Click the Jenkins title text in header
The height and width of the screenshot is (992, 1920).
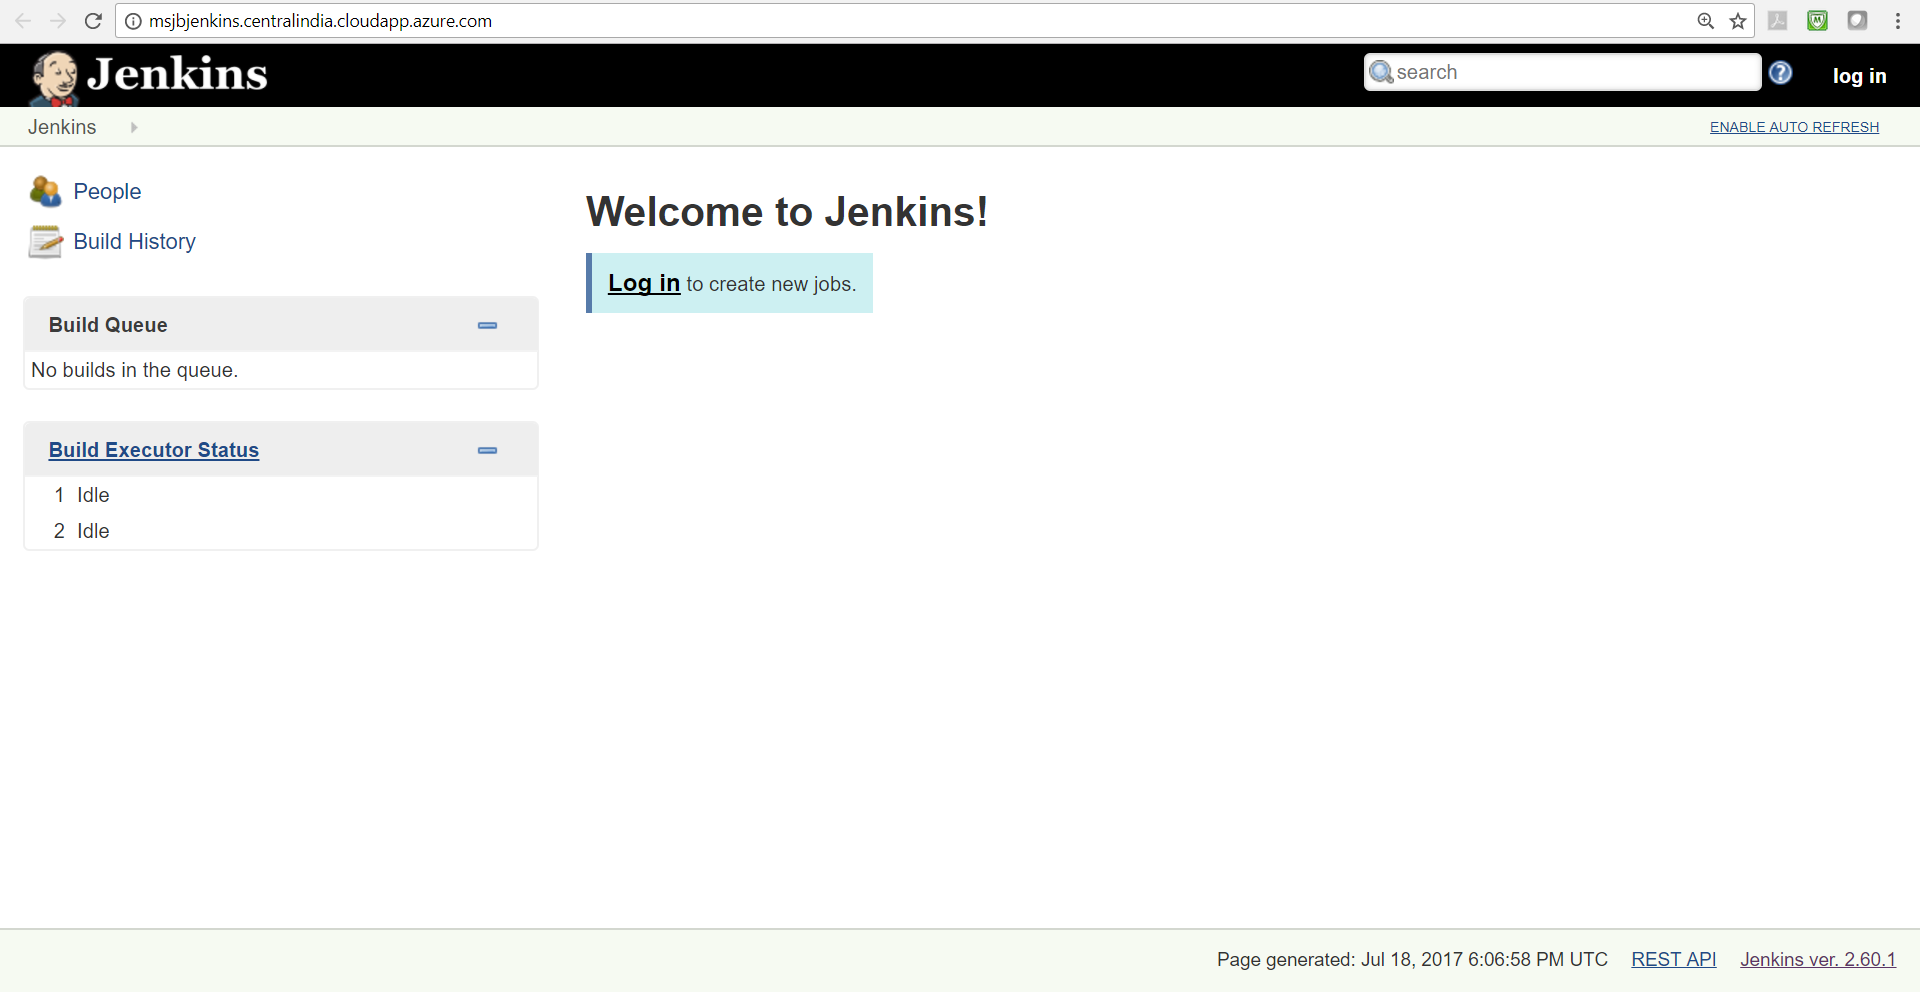(x=177, y=74)
